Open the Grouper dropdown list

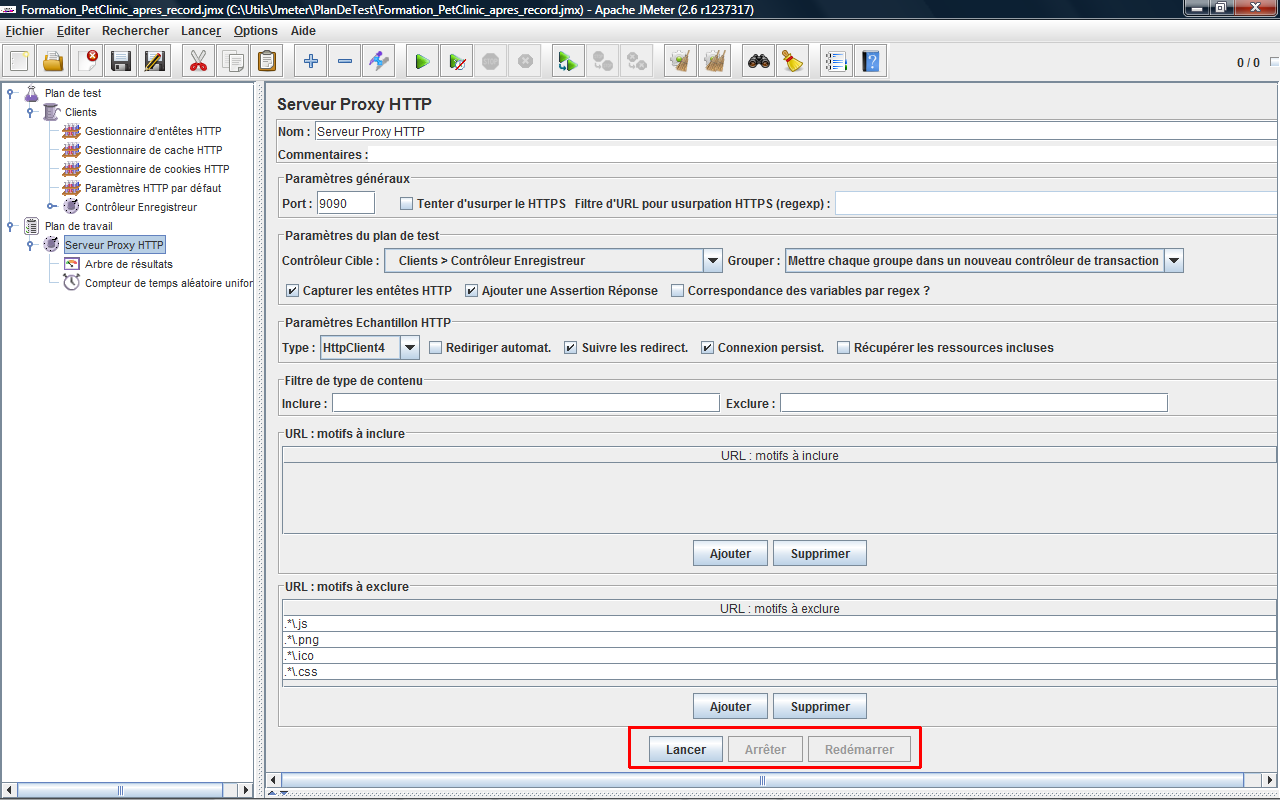[x=1174, y=261]
